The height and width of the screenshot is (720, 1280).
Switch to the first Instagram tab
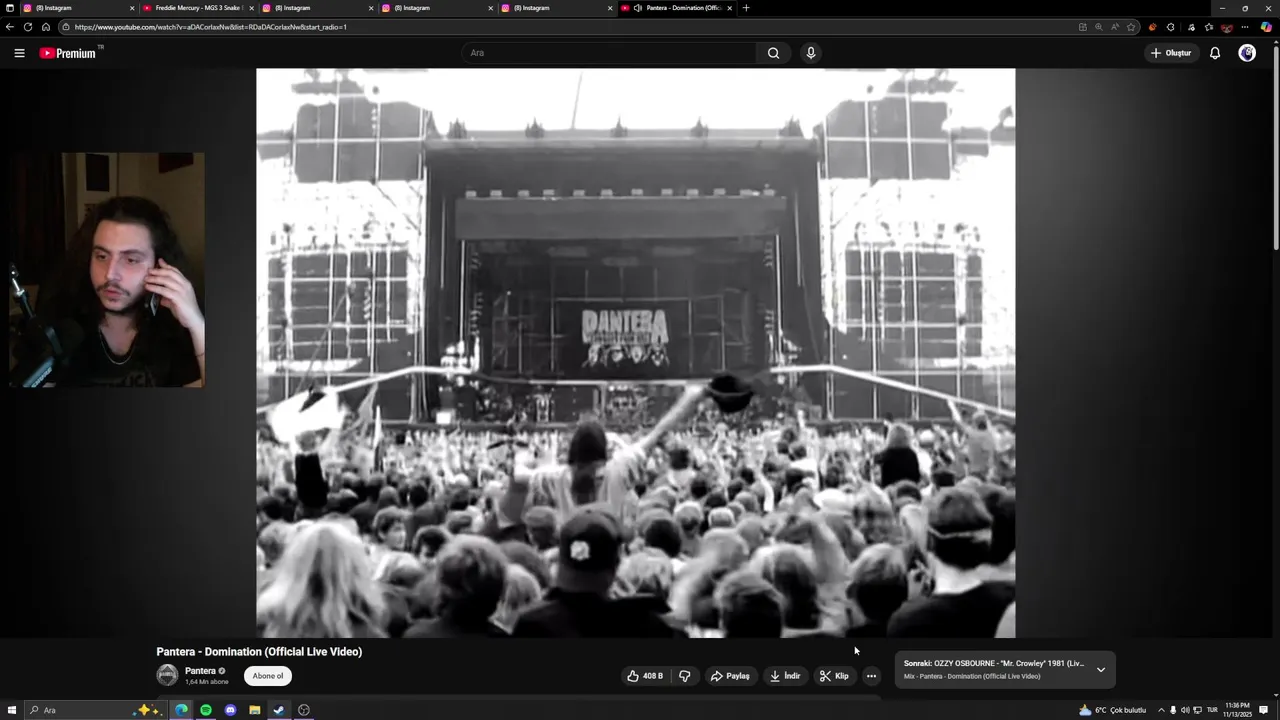(78, 8)
